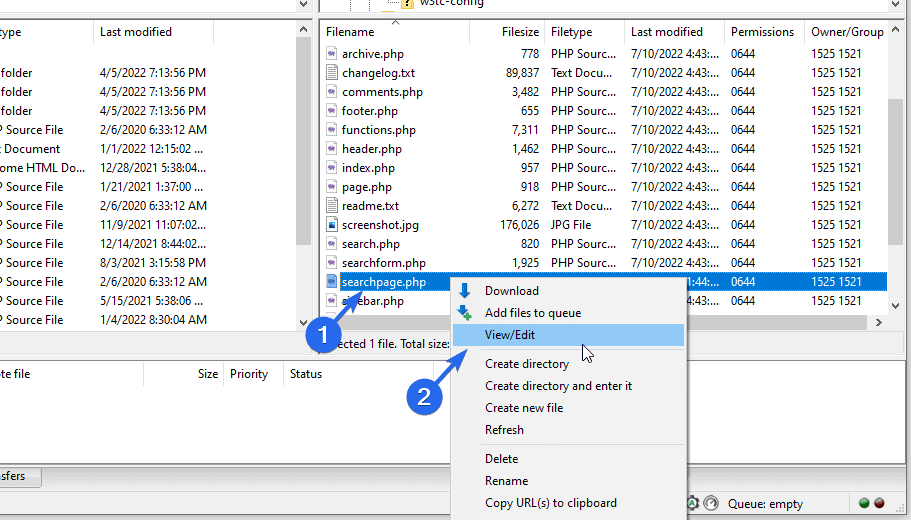This screenshot has width=911, height=520.
Task: Select the screenshot.jpg file name
Action: pyautogui.click(x=380, y=225)
